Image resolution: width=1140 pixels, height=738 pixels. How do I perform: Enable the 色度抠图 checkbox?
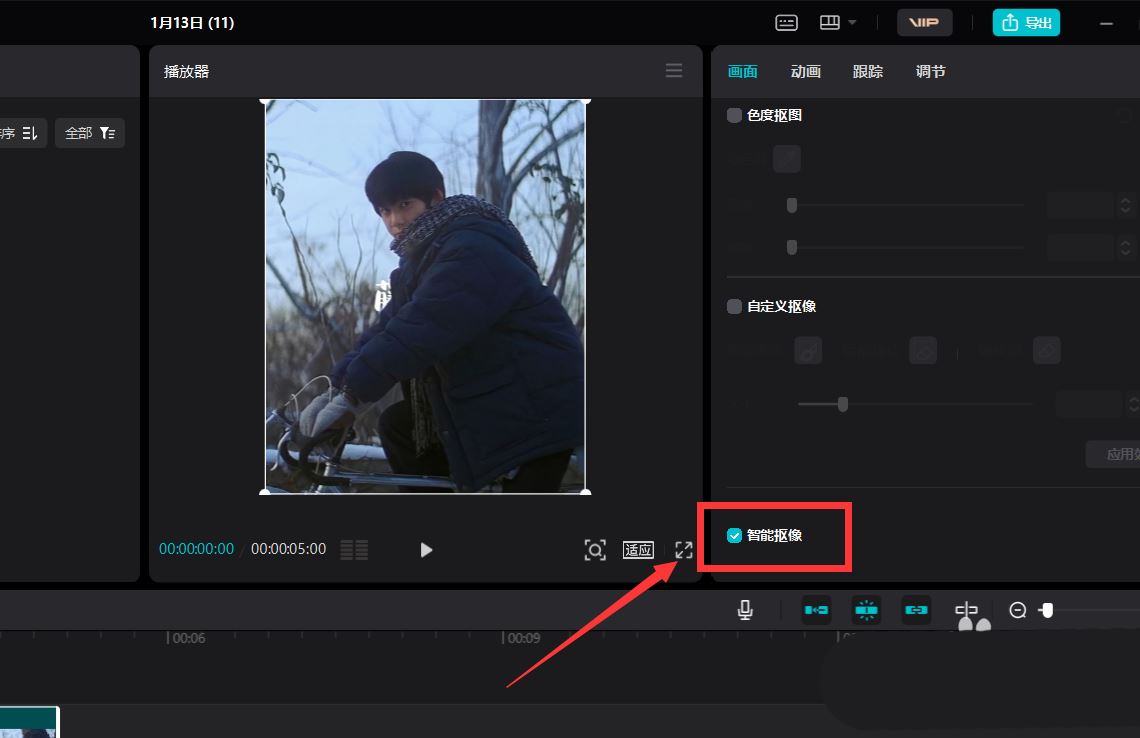click(x=734, y=115)
